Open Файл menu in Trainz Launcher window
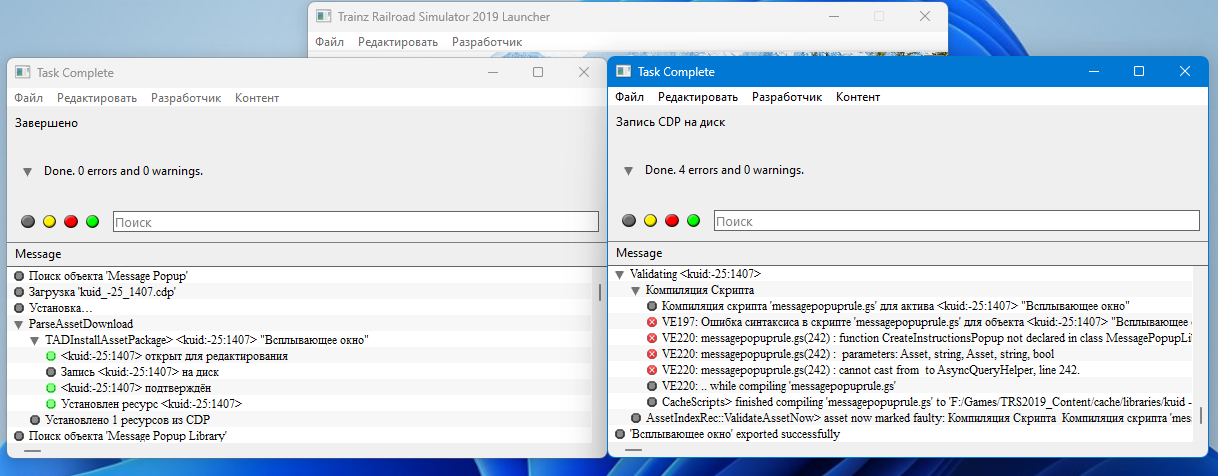1218x476 pixels. 330,42
